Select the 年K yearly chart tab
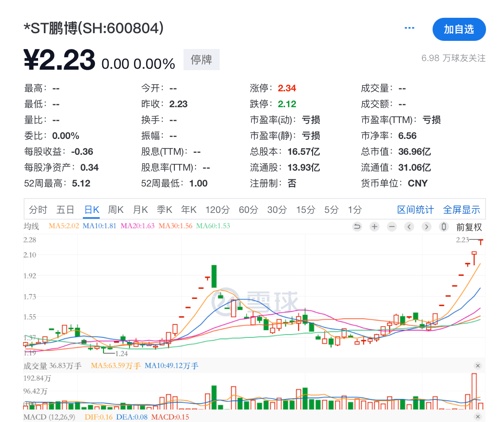 coord(188,210)
